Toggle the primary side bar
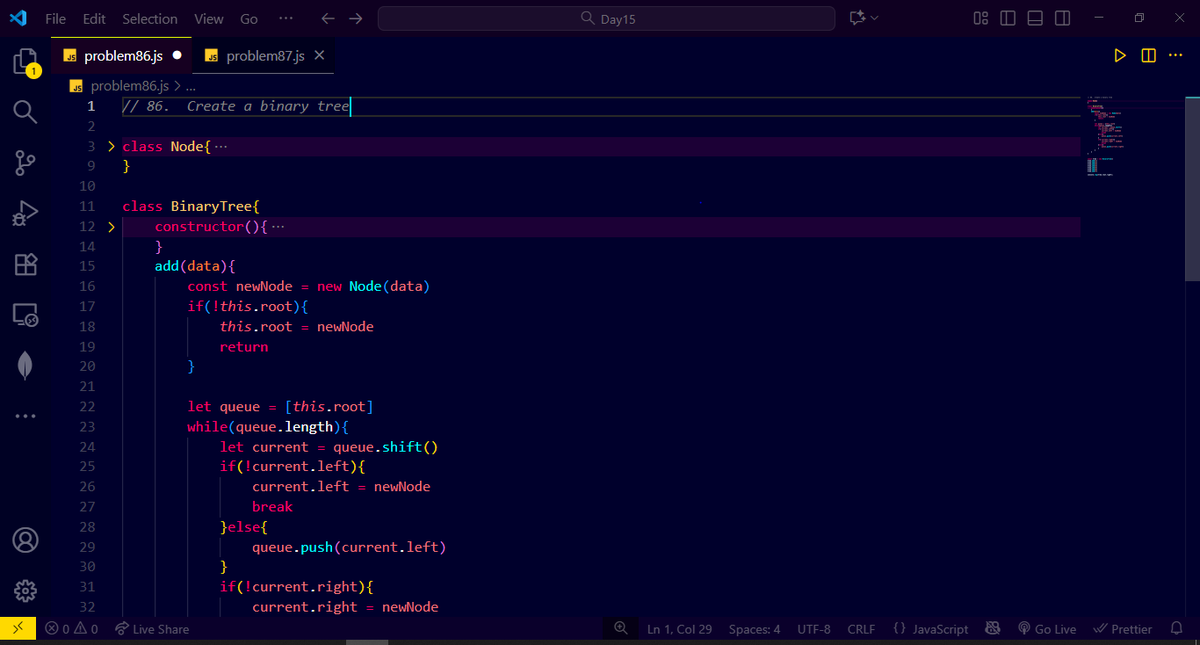 pos(1008,18)
